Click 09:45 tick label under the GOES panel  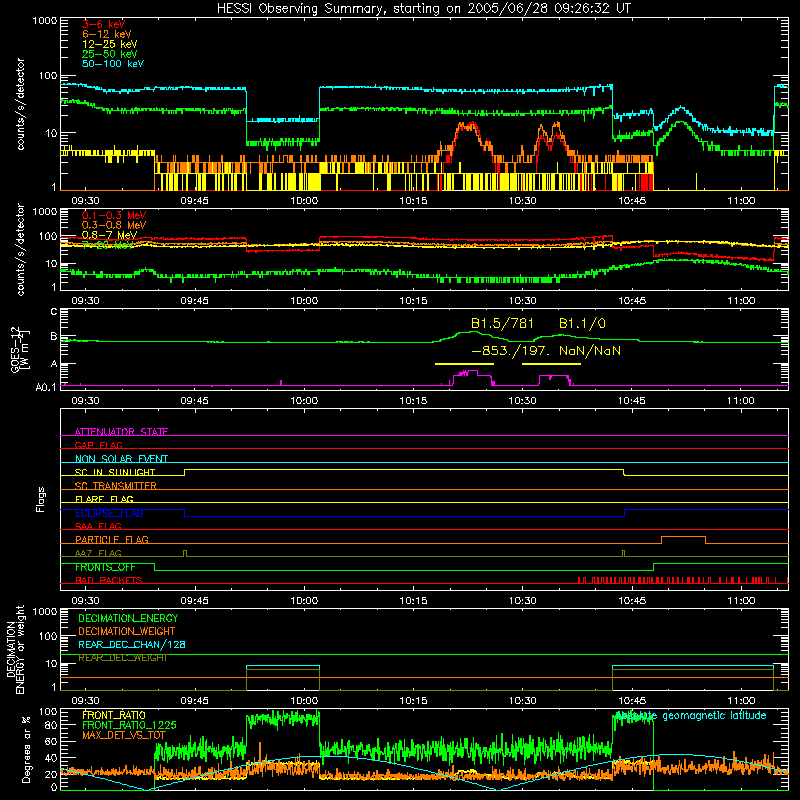(194, 401)
